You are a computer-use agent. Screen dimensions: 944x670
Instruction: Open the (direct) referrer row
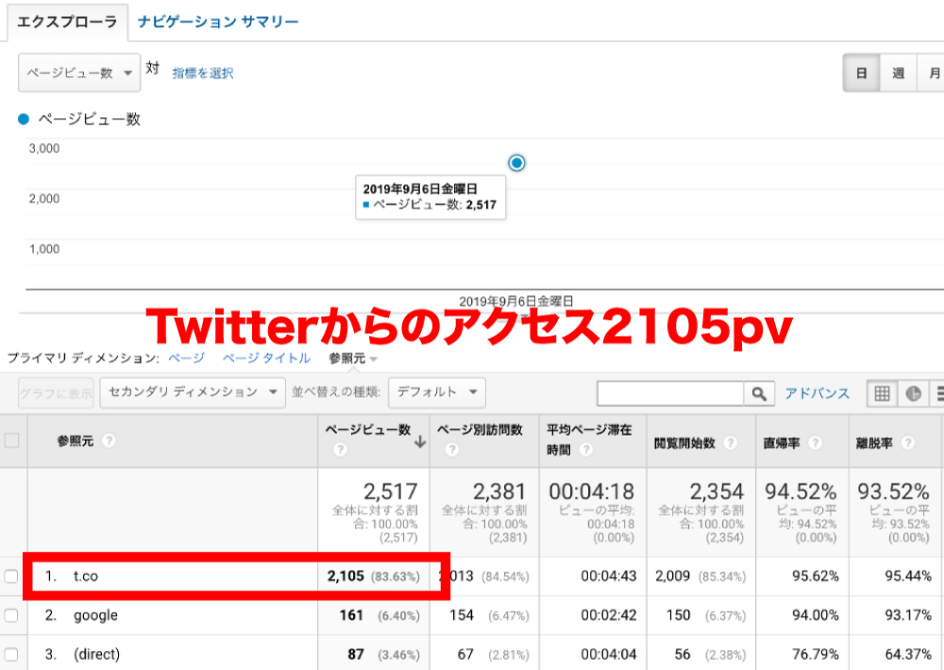click(x=97, y=654)
